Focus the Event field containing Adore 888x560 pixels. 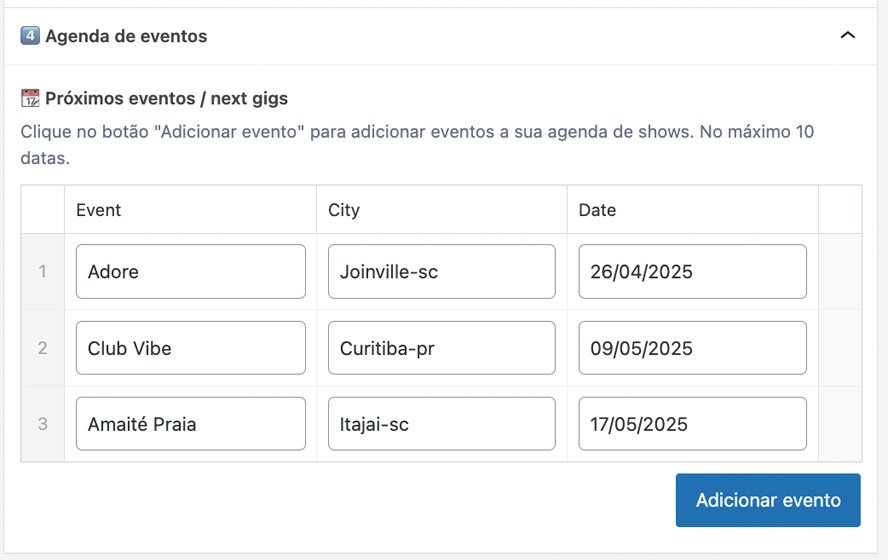(190, 272)
